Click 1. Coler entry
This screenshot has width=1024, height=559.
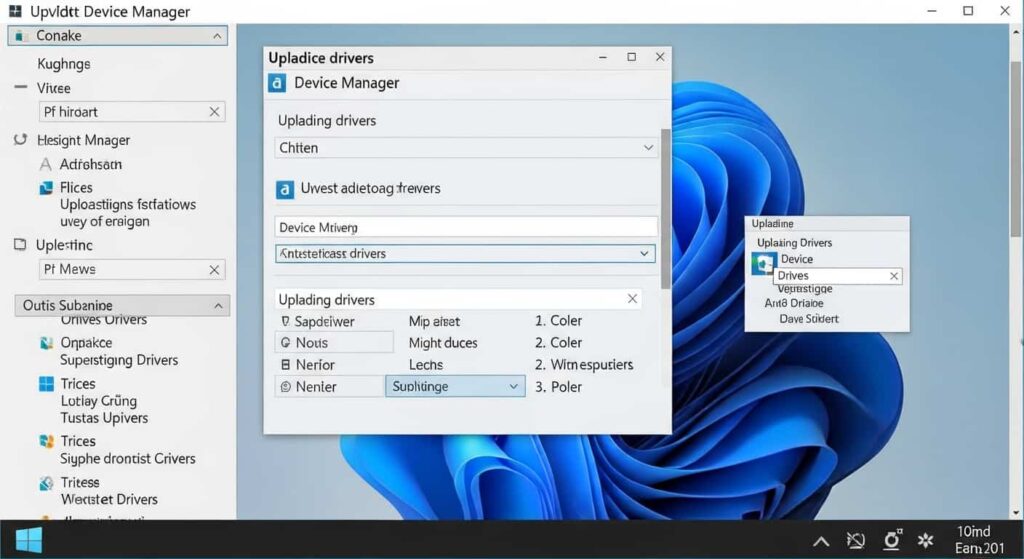(558, 321)
